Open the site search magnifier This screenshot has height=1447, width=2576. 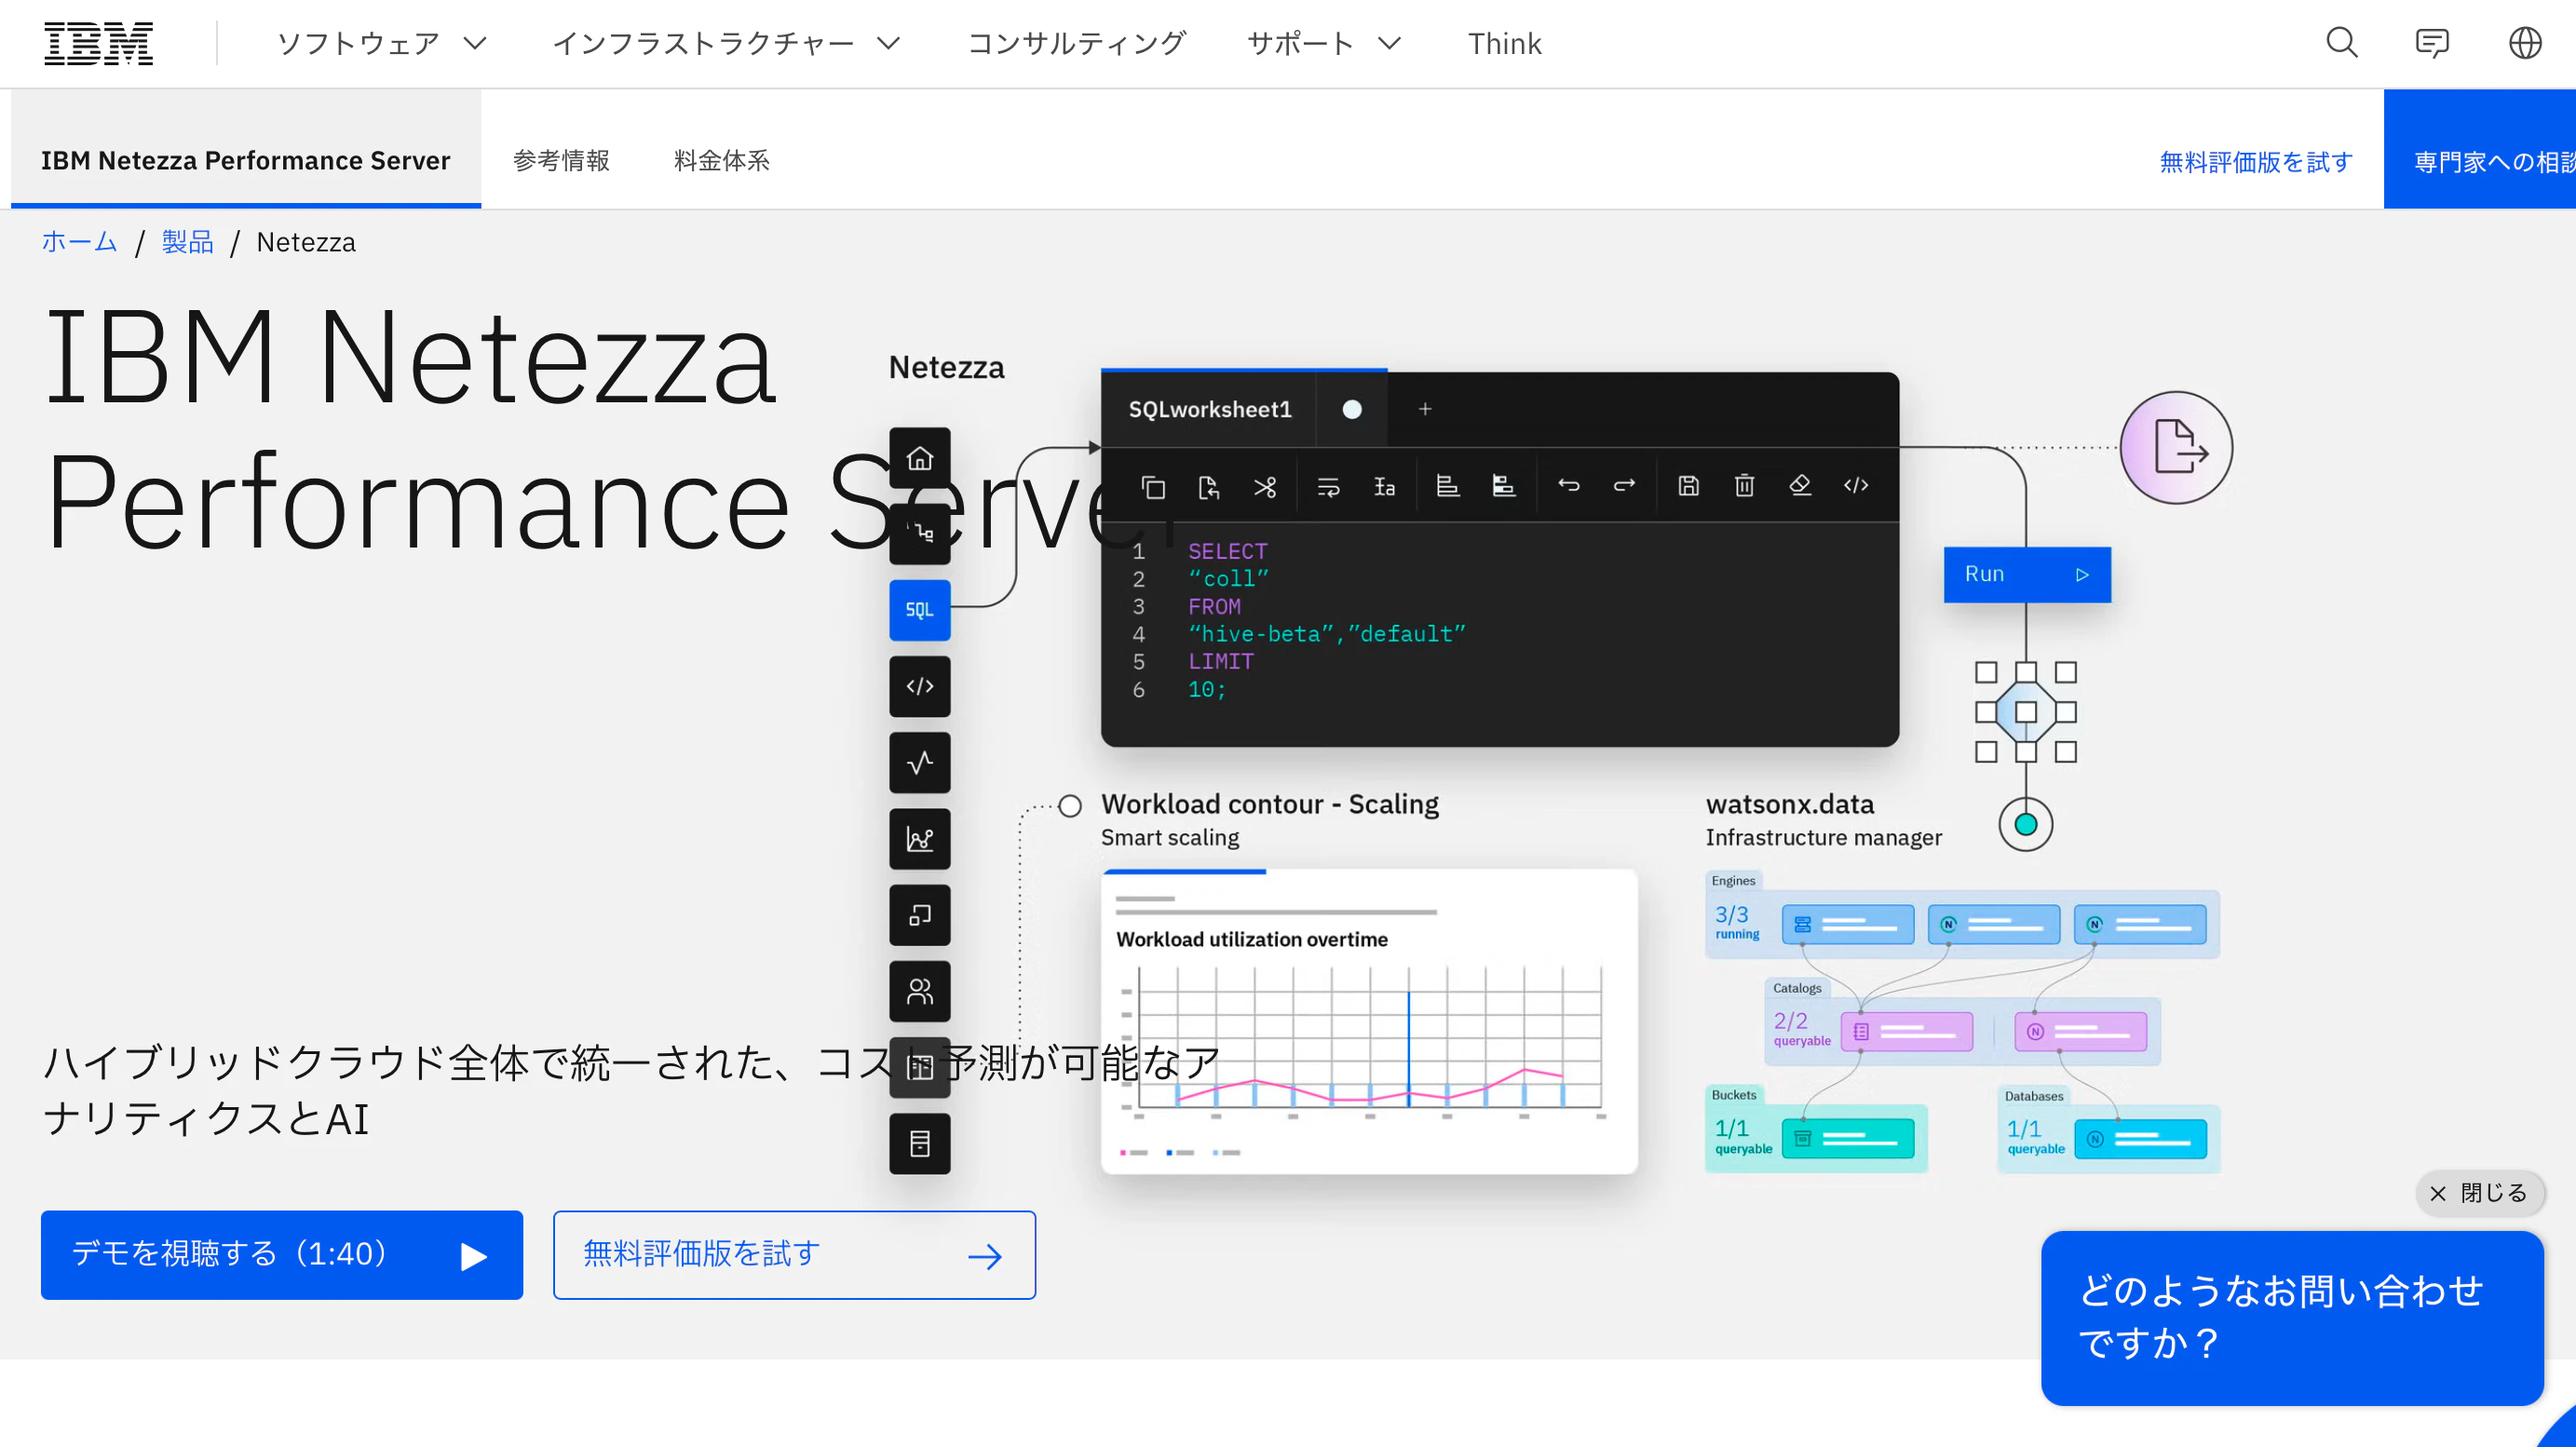click(x=2341, y=43)
